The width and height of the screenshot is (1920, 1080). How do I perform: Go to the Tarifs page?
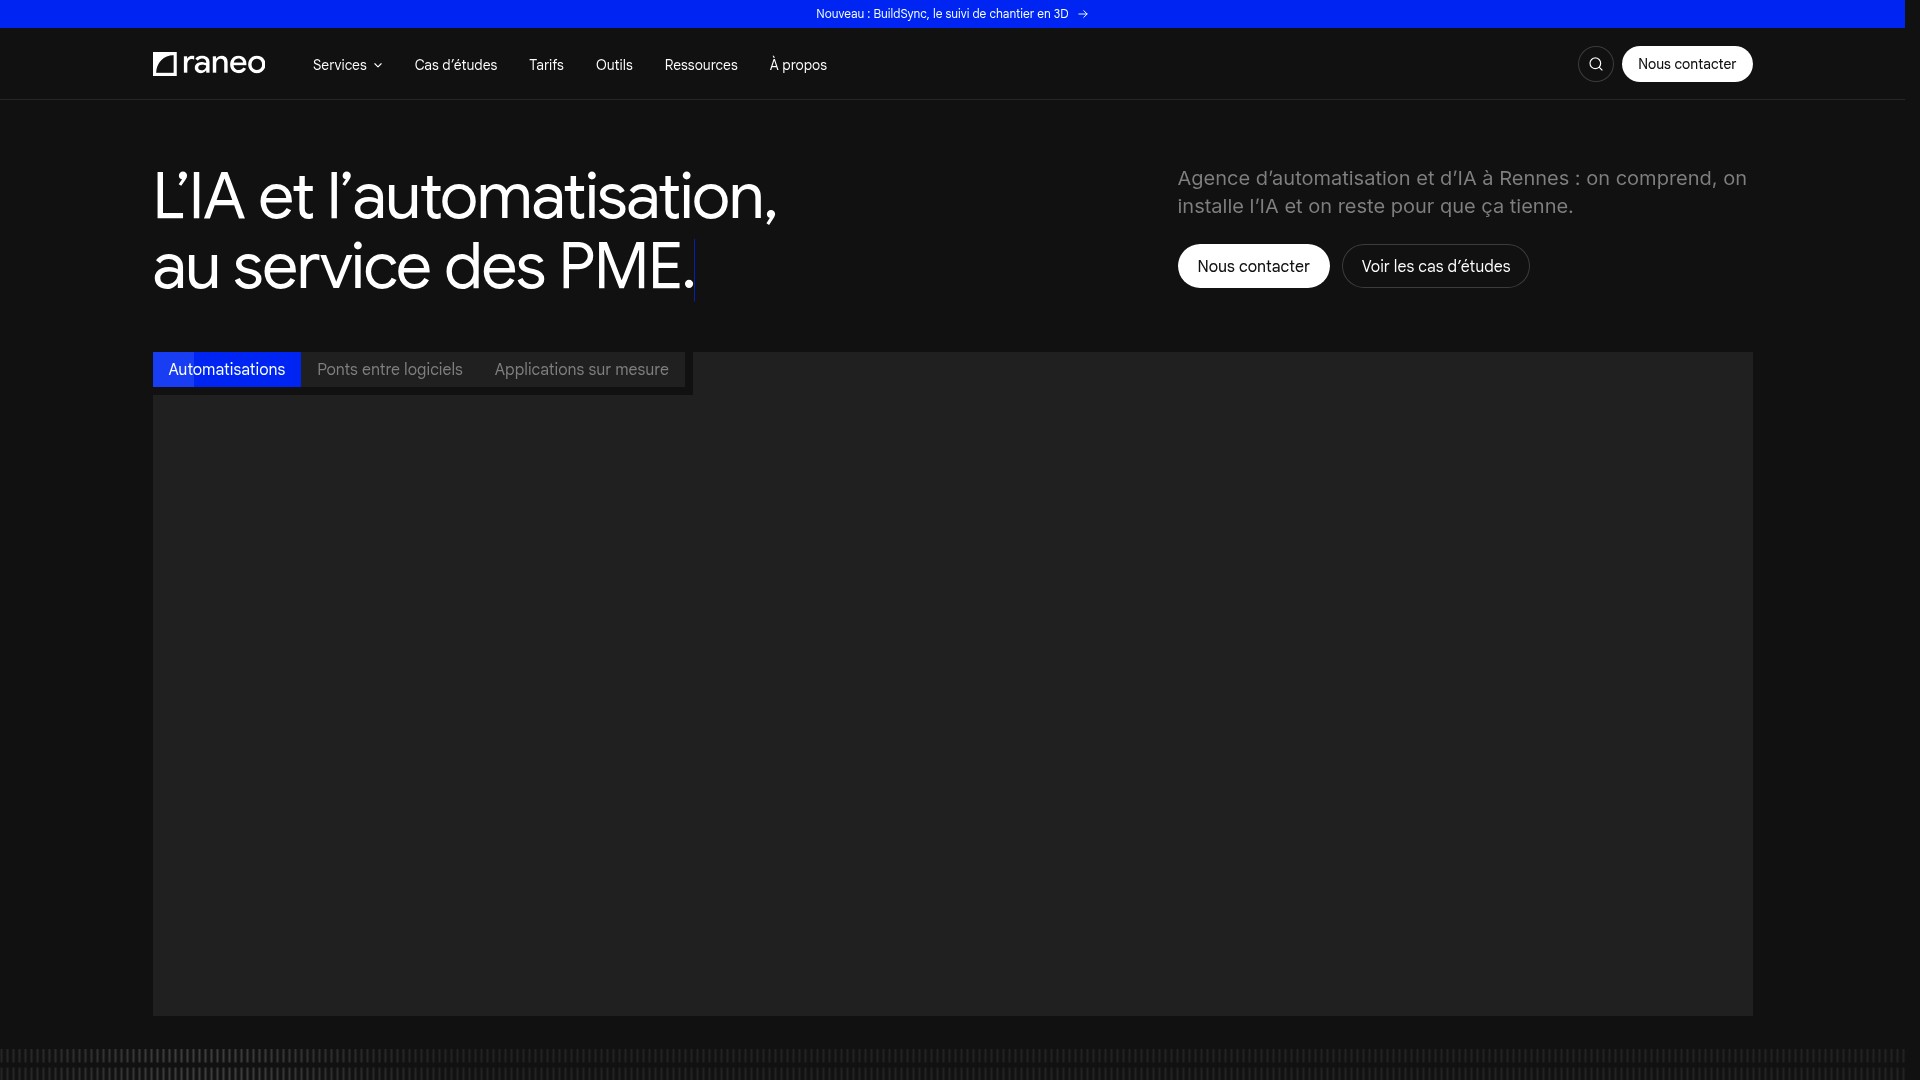[x=546, y=65]
